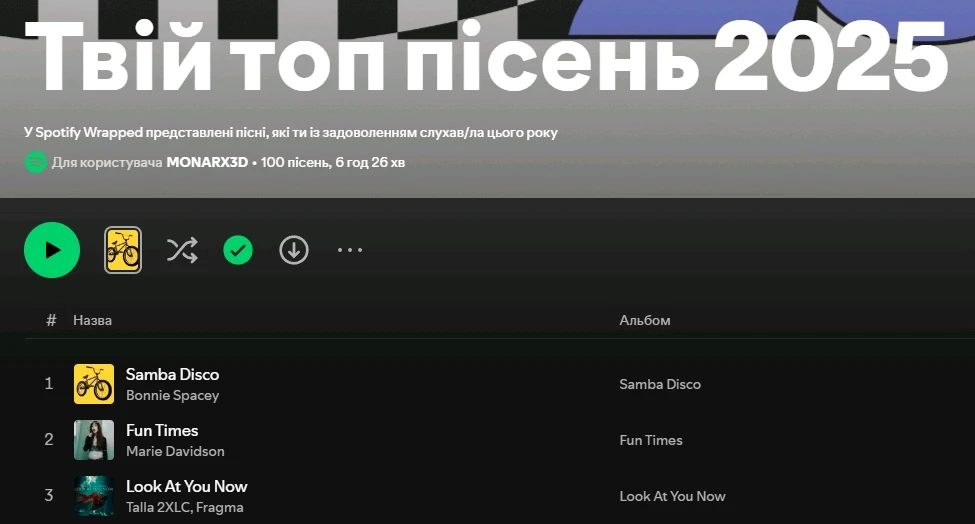Screen dimensions: 975x524
Task: Click the bicycle cover preview next to play
Action: click(123, 250)
